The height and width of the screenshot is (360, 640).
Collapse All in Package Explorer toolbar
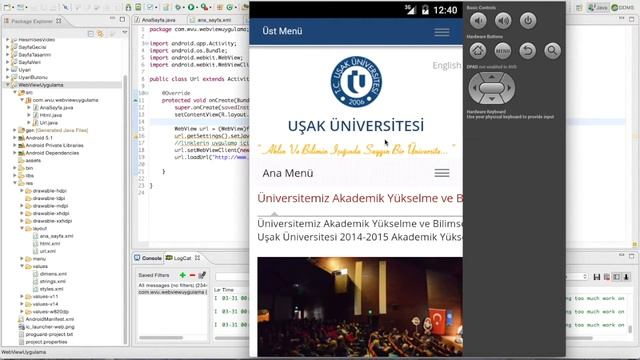point(91,34)
